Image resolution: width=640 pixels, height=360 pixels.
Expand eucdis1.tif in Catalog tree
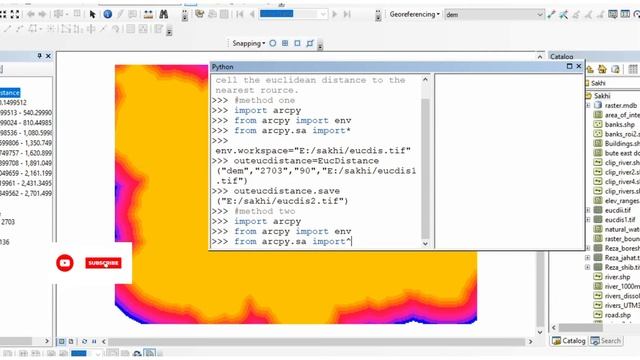tap(588, 220)
